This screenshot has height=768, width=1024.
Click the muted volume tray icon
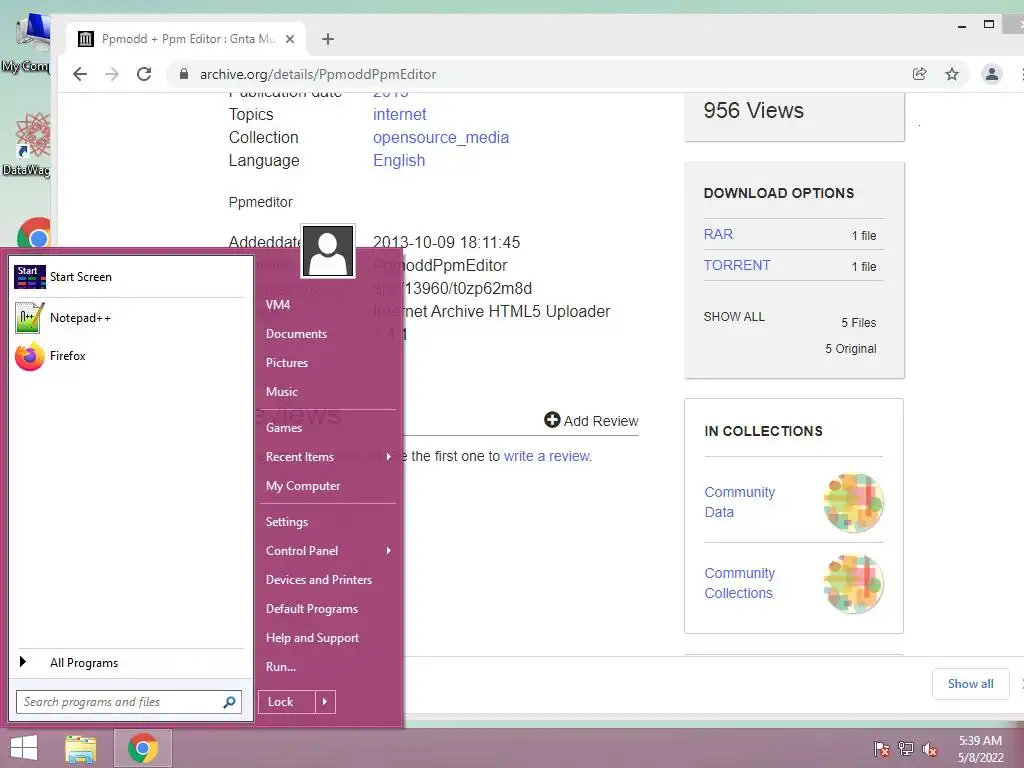pos(930,749)
